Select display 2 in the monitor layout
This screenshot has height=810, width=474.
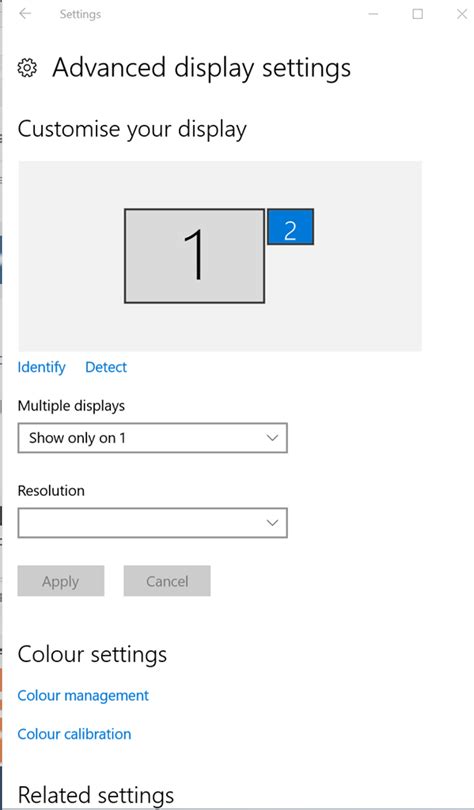[290, 227]
